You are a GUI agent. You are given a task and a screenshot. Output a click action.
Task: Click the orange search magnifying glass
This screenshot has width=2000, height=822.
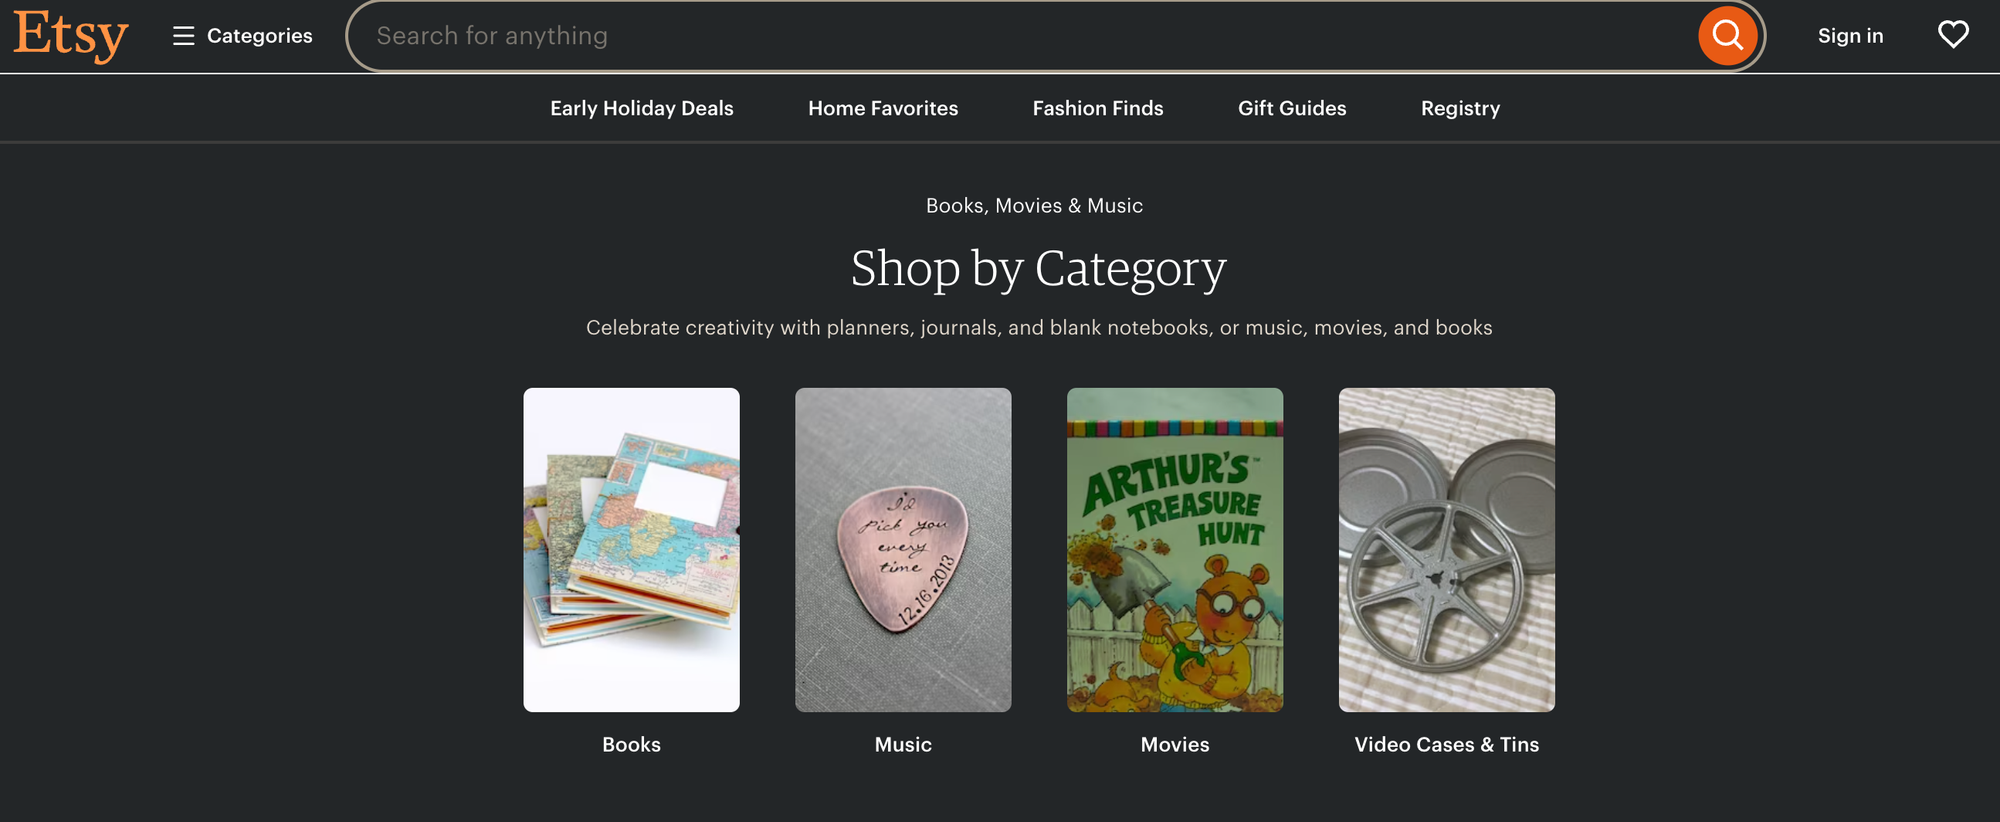1727,35
